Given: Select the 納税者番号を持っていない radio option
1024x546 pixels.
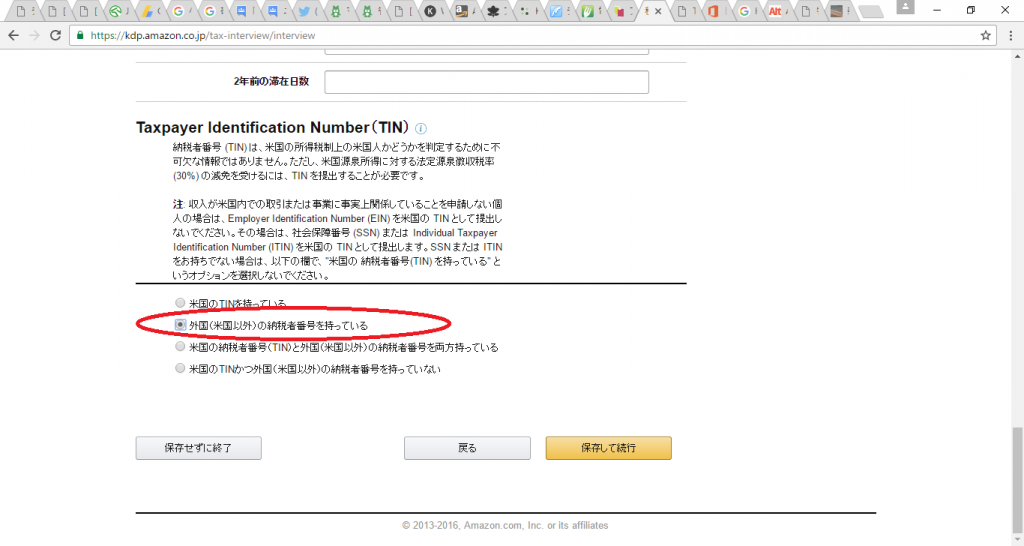Looking at the screenshot, I should [x=180, y=368].
